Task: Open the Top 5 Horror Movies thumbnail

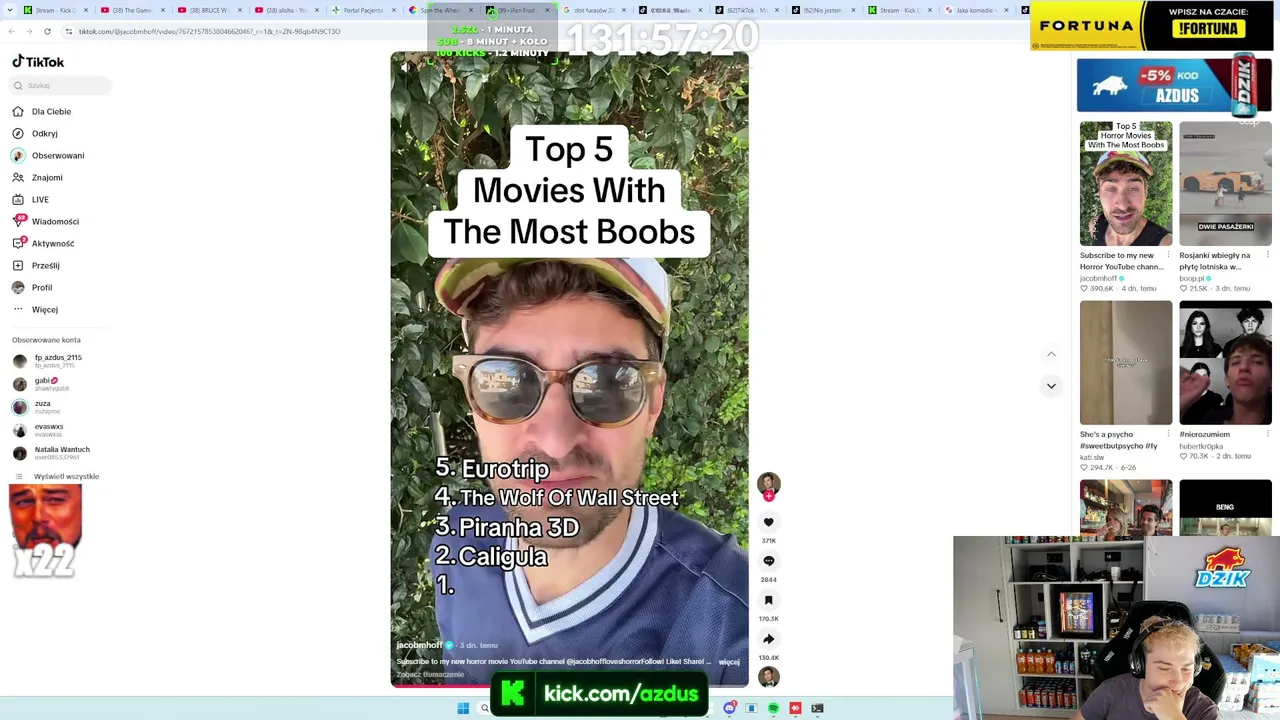Action: 1126,184
